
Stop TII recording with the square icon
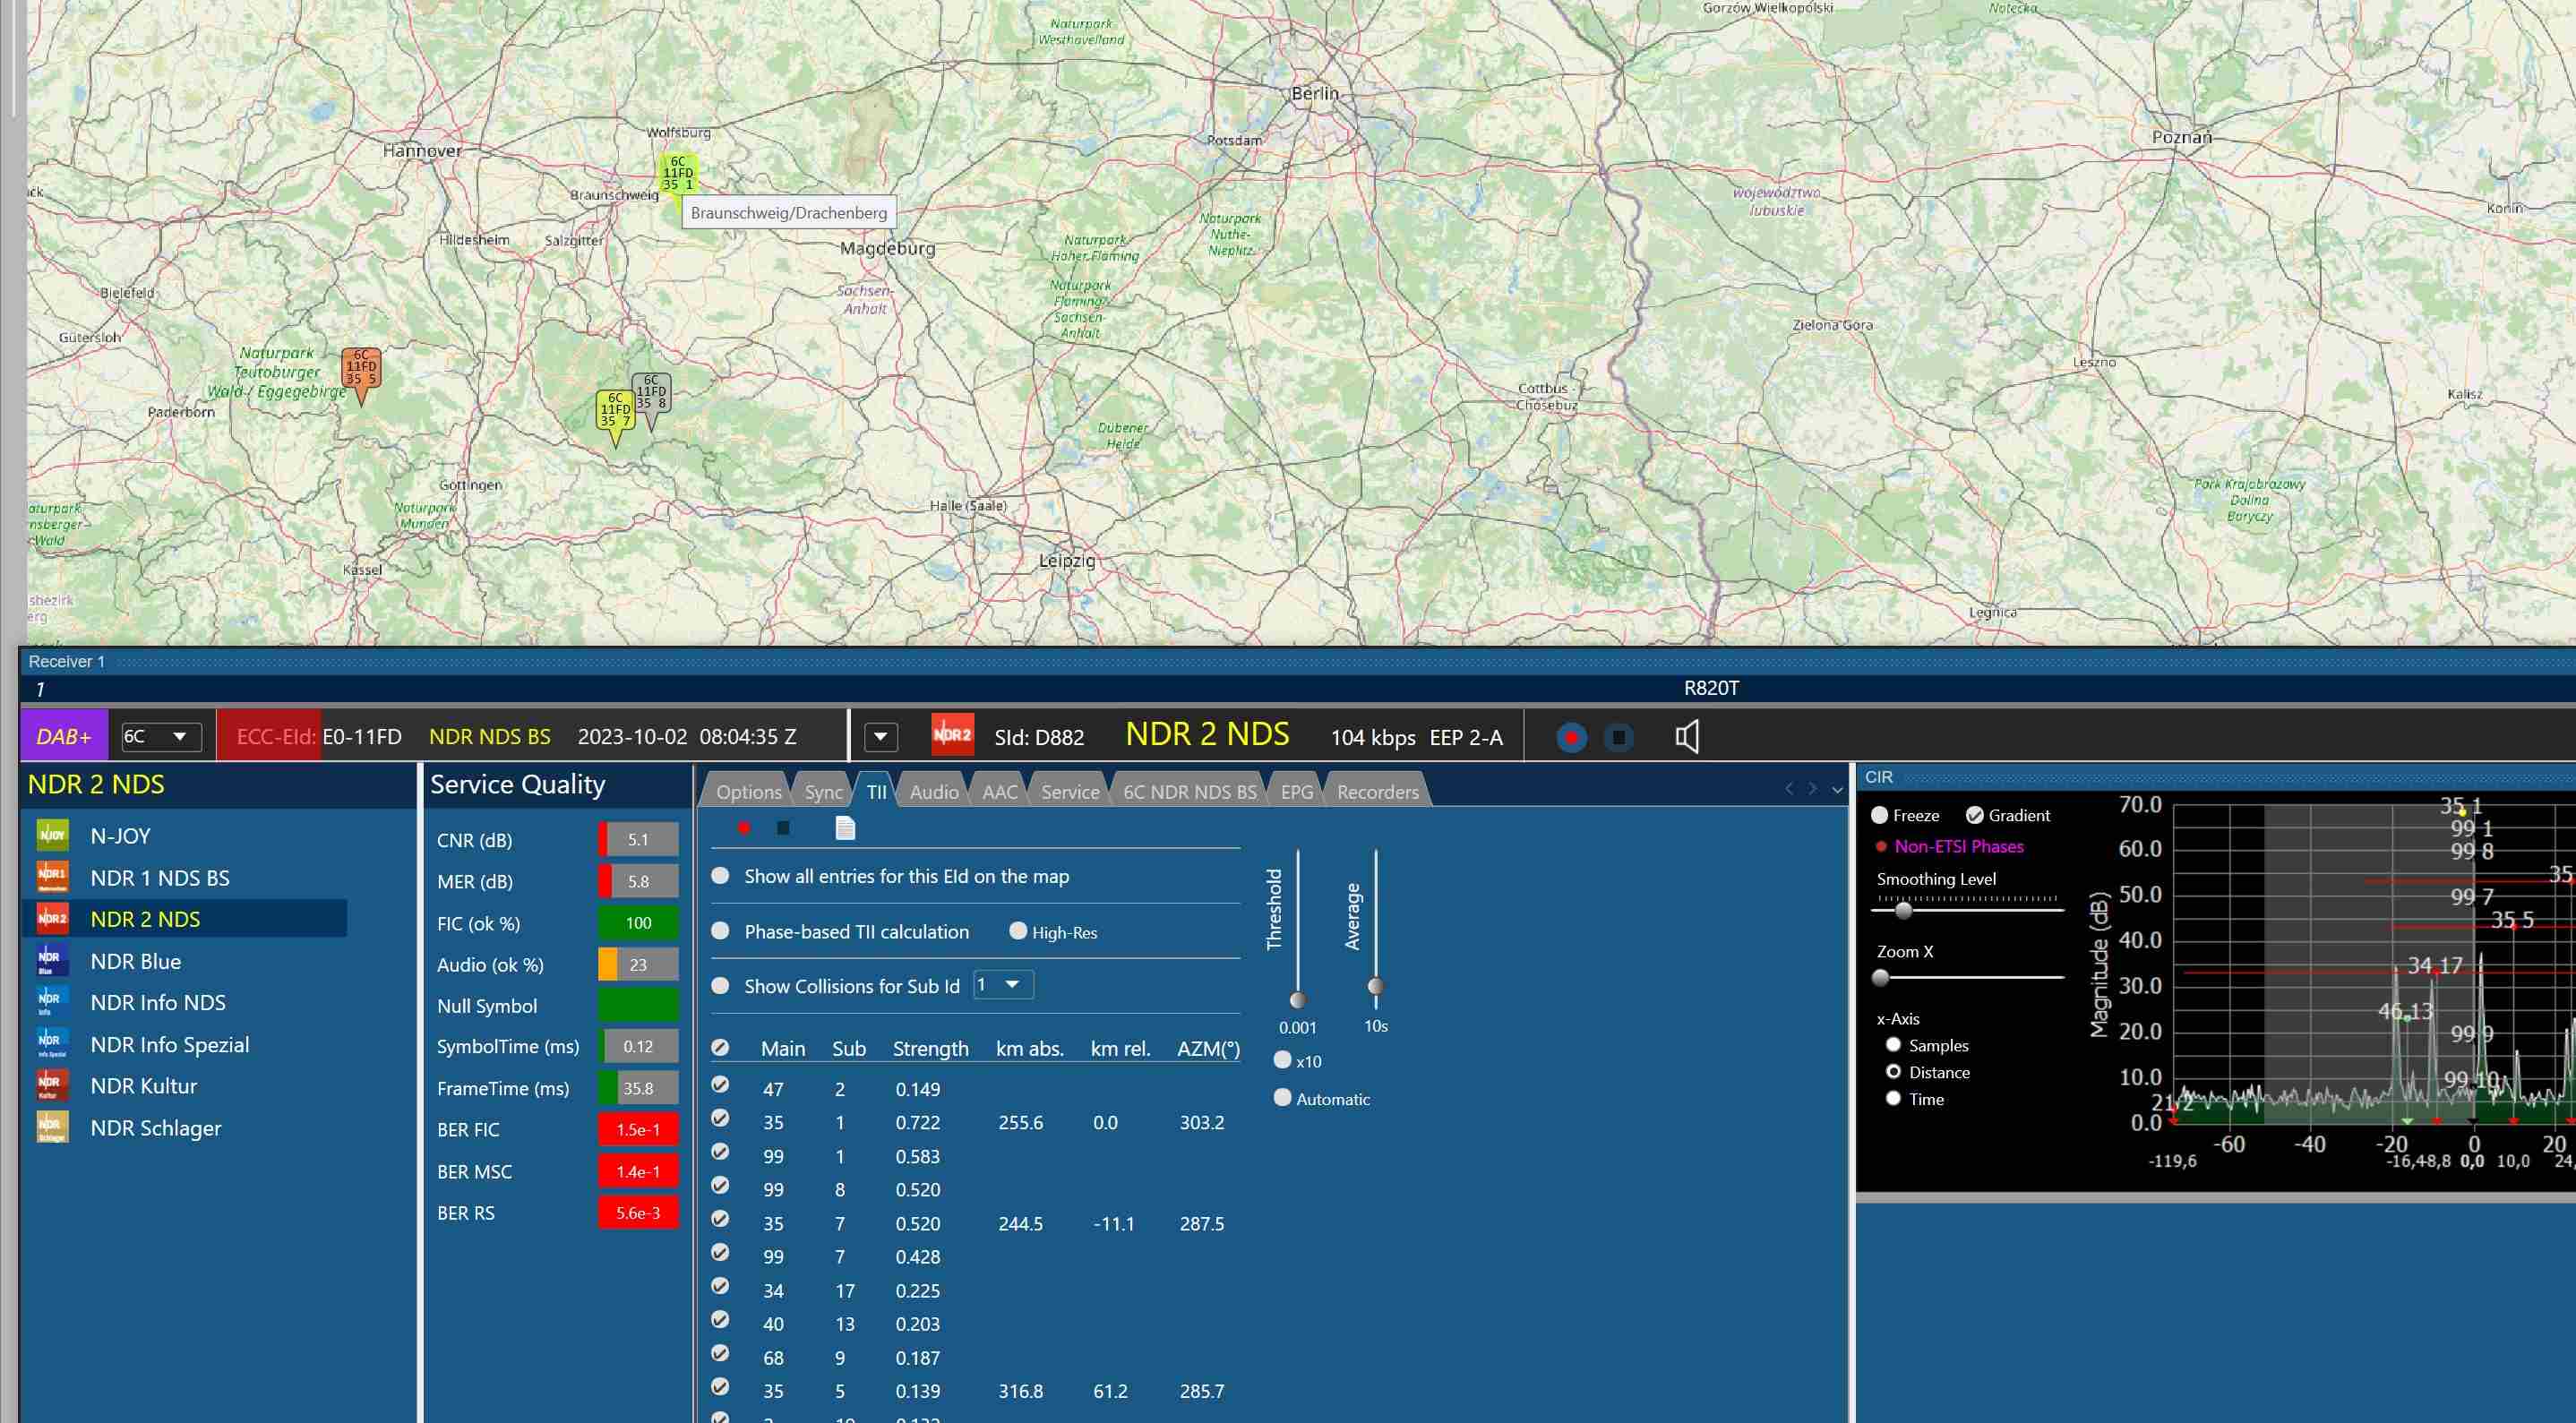(784, 828)
